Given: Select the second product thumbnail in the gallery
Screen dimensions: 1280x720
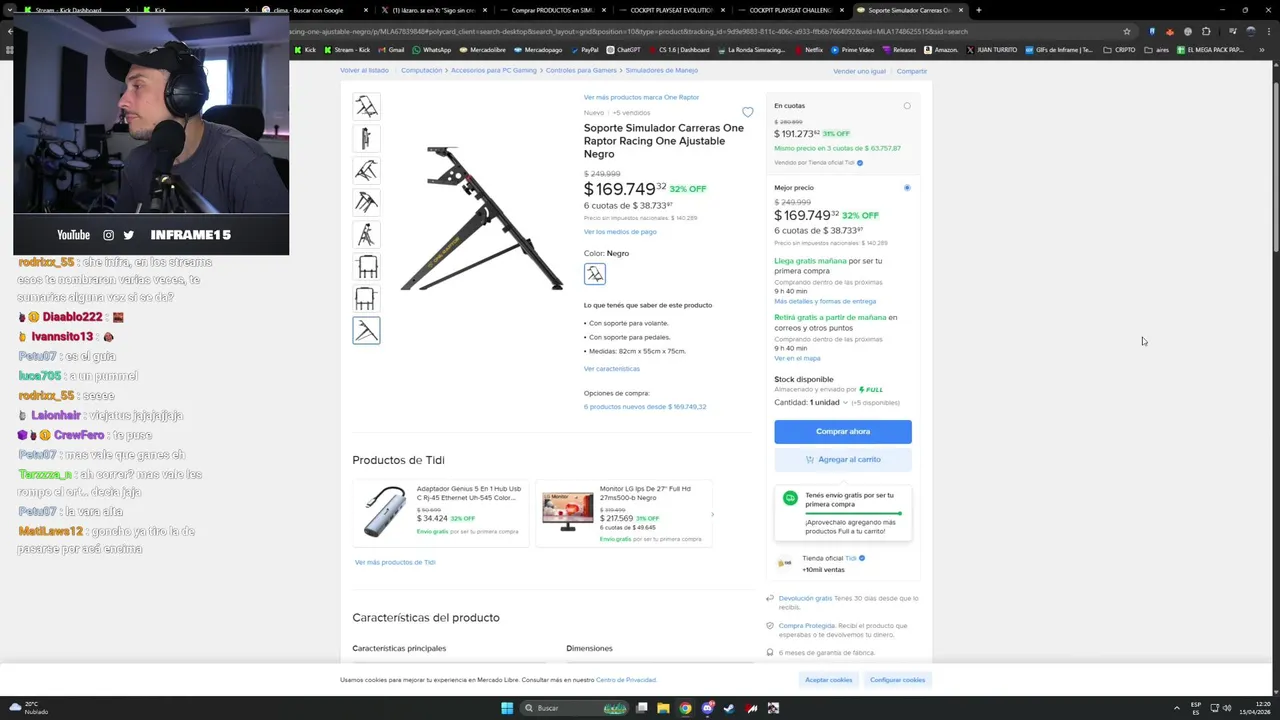Looking at the screenshot, I should 366,138.
